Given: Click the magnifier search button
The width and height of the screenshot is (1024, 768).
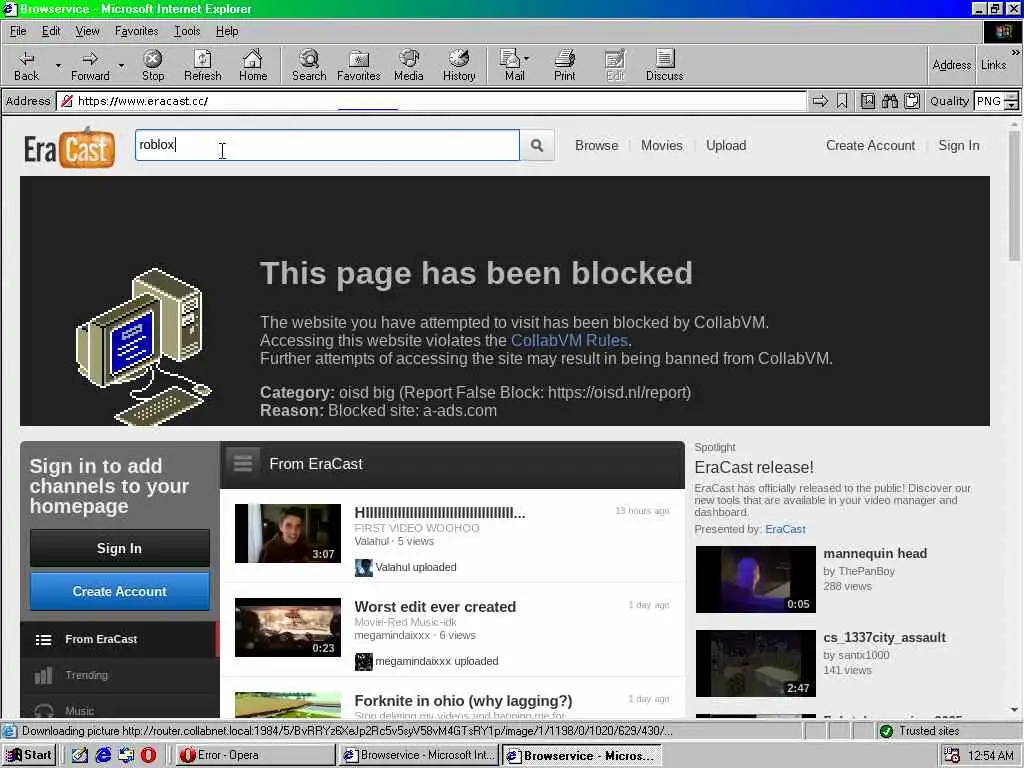Looking at the screenshot, I should pyautogui.click(x=537, y=145).
